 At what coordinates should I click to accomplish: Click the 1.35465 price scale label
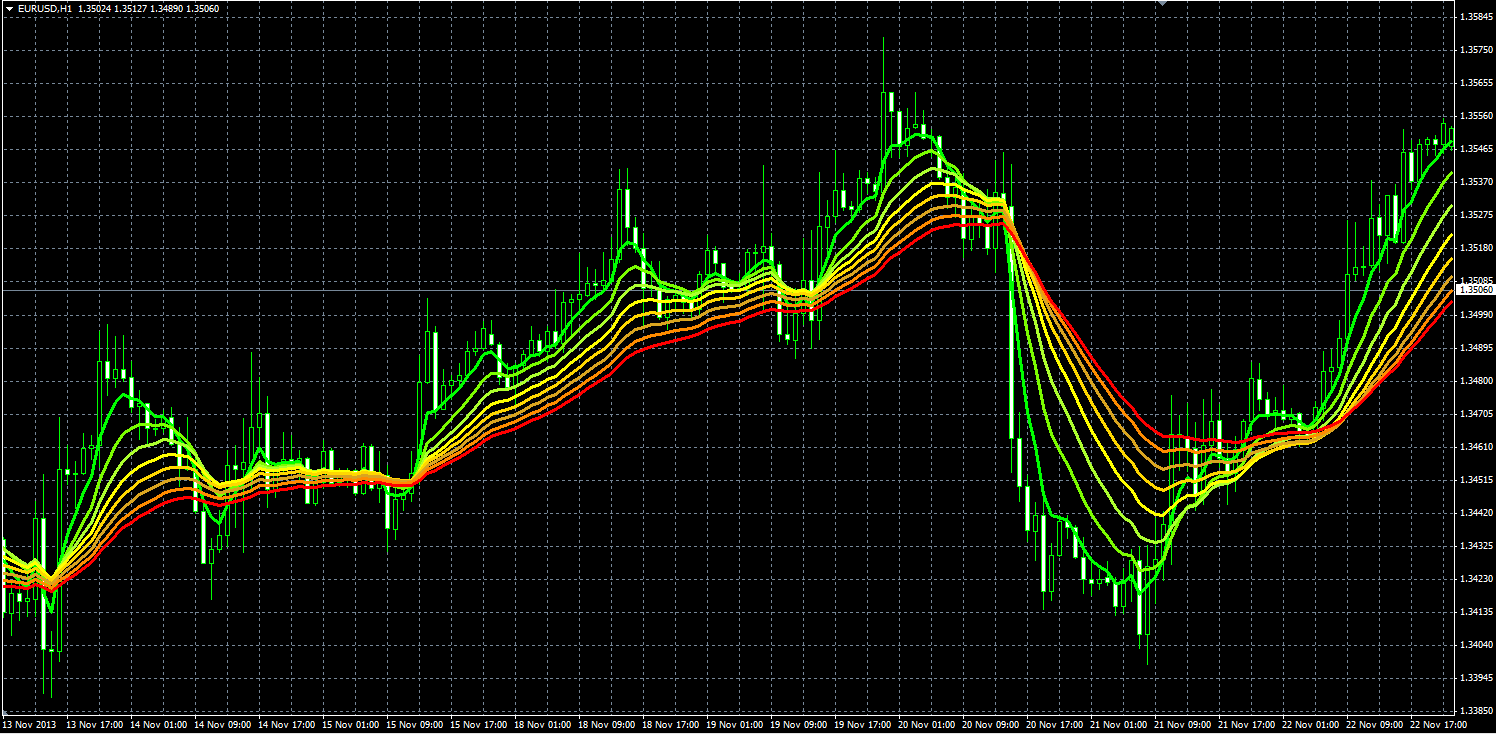coord(1476,149)
